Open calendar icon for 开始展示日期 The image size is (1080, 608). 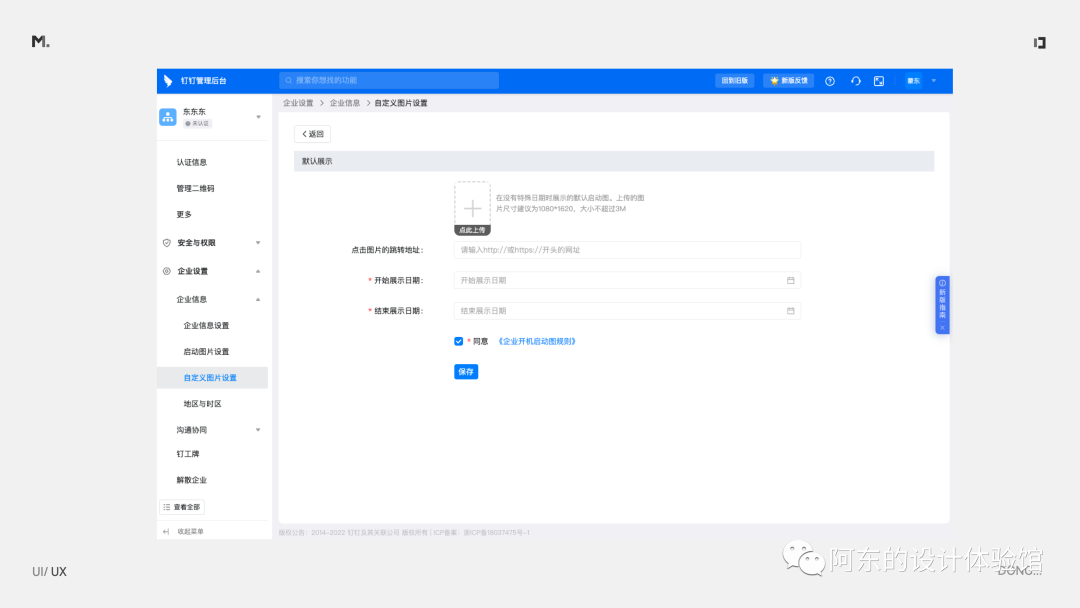coord(791,280)
